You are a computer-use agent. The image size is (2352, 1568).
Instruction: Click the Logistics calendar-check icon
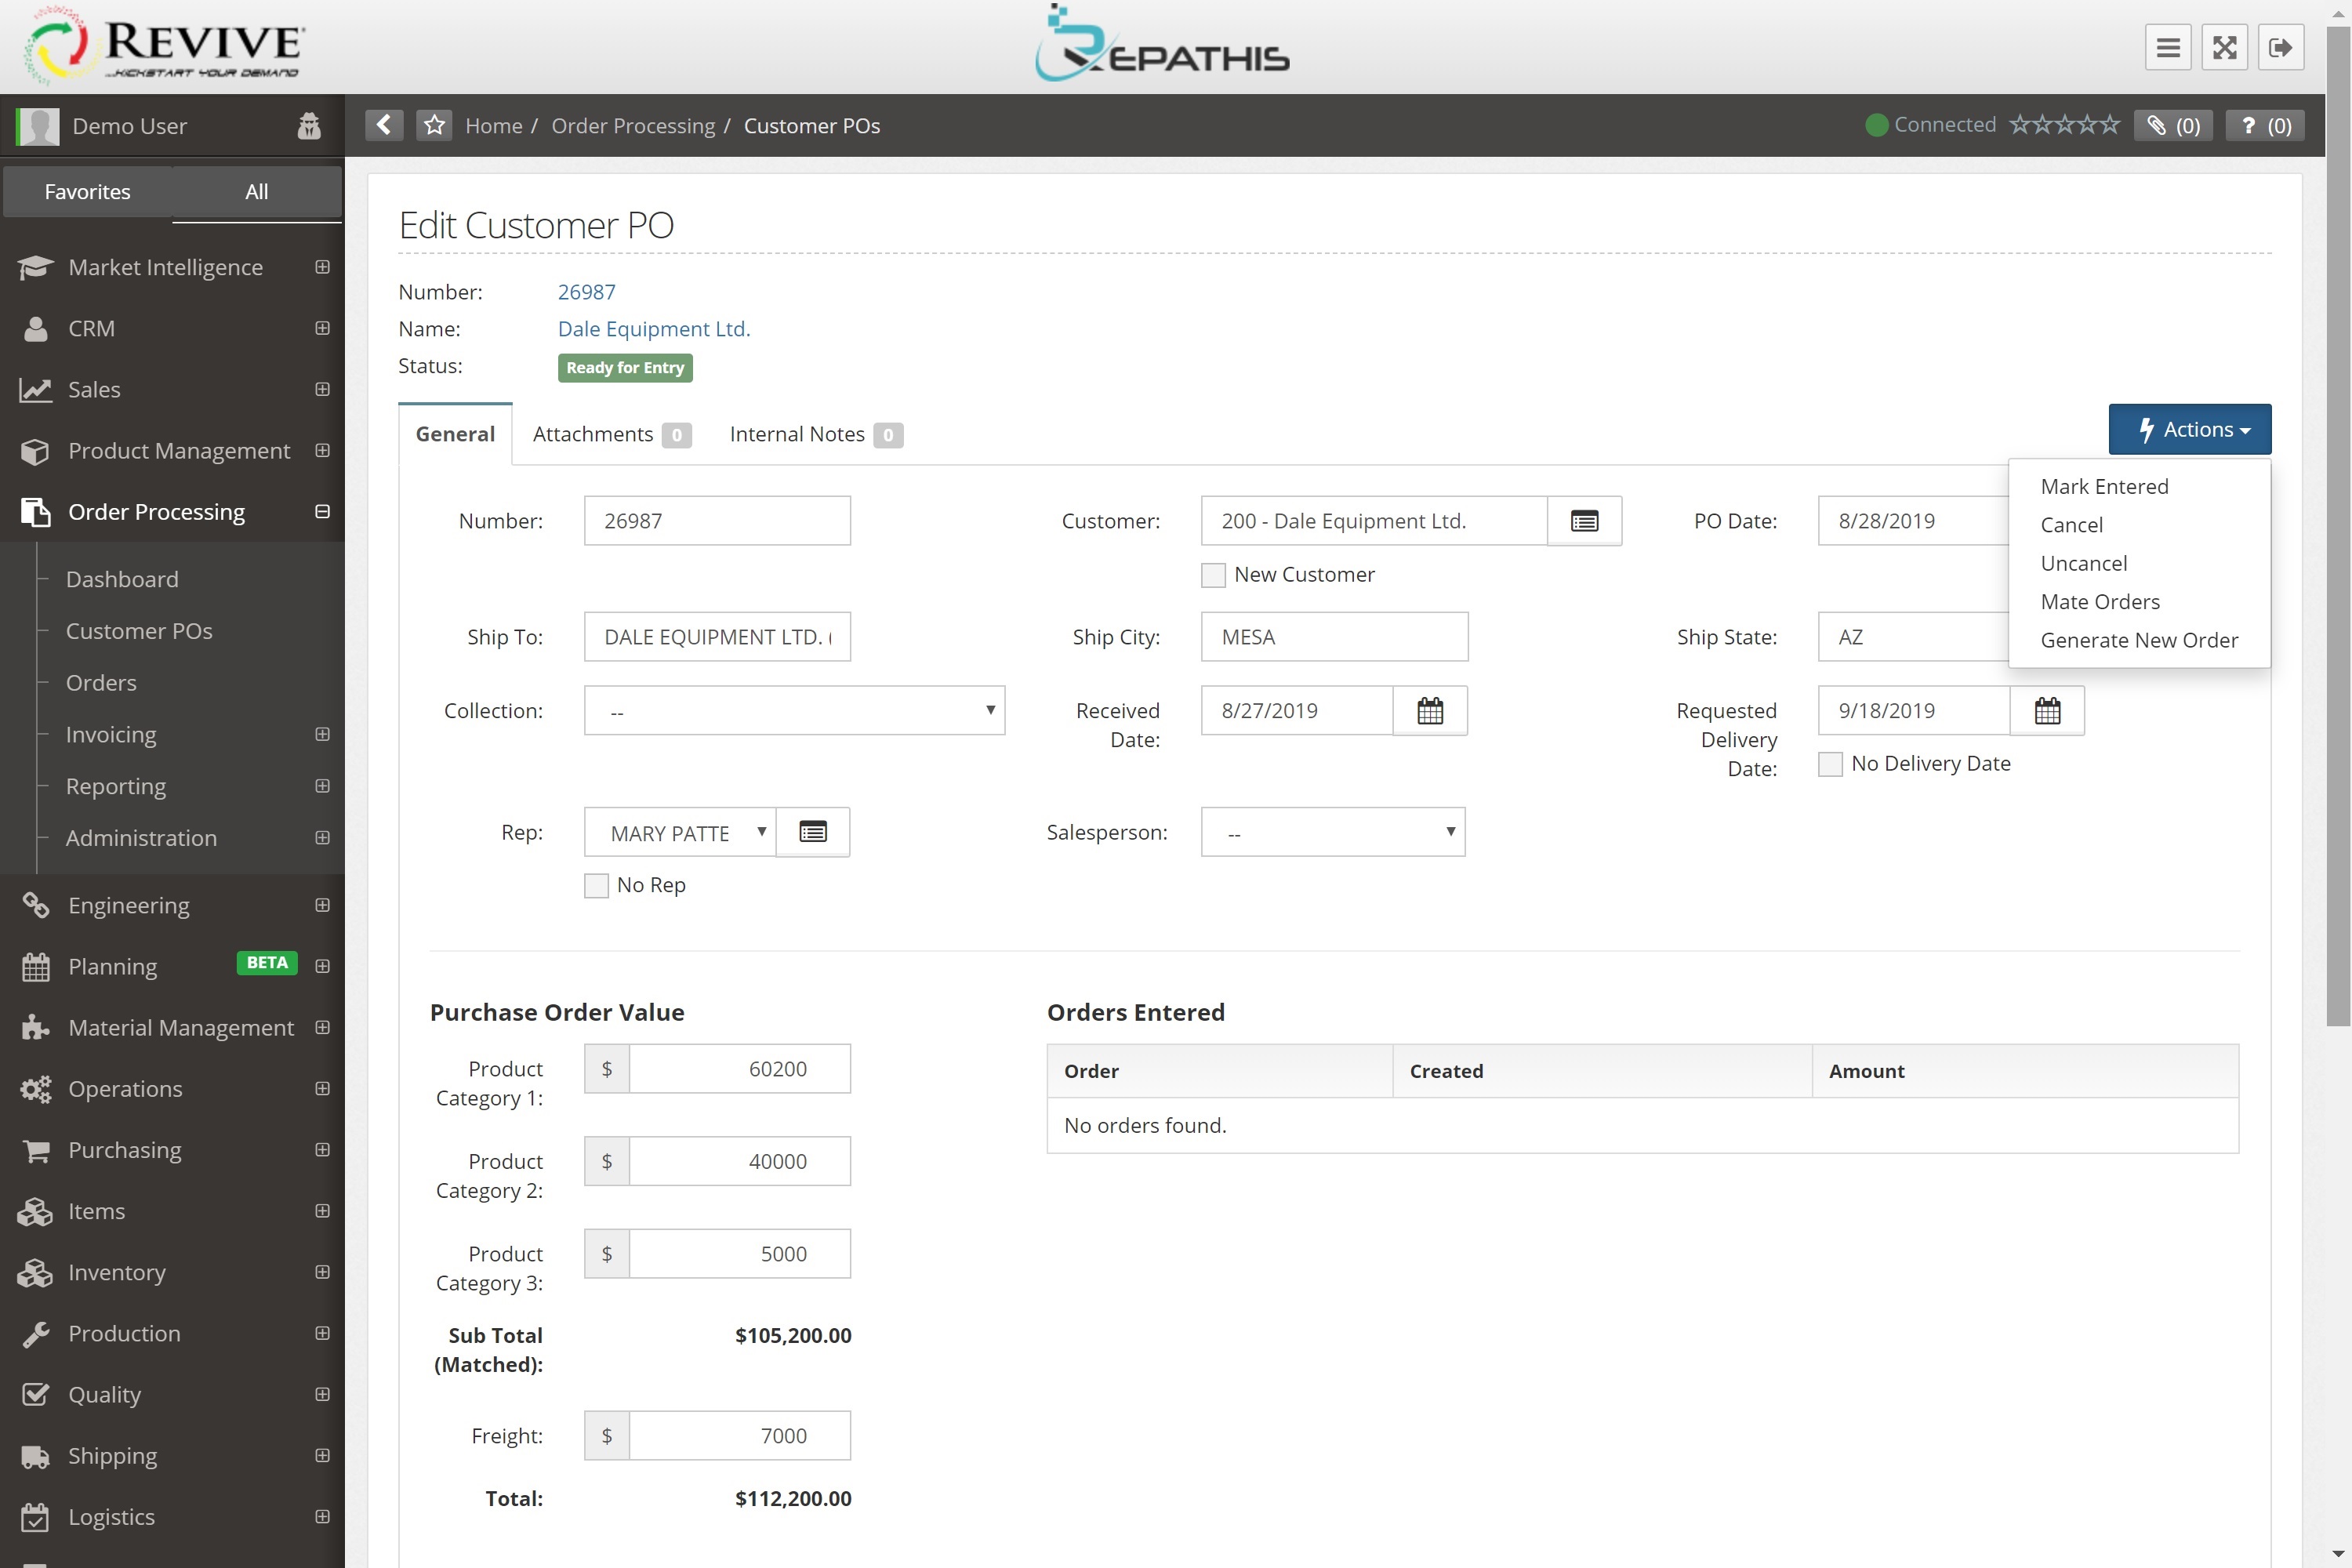click(35, 1517)
